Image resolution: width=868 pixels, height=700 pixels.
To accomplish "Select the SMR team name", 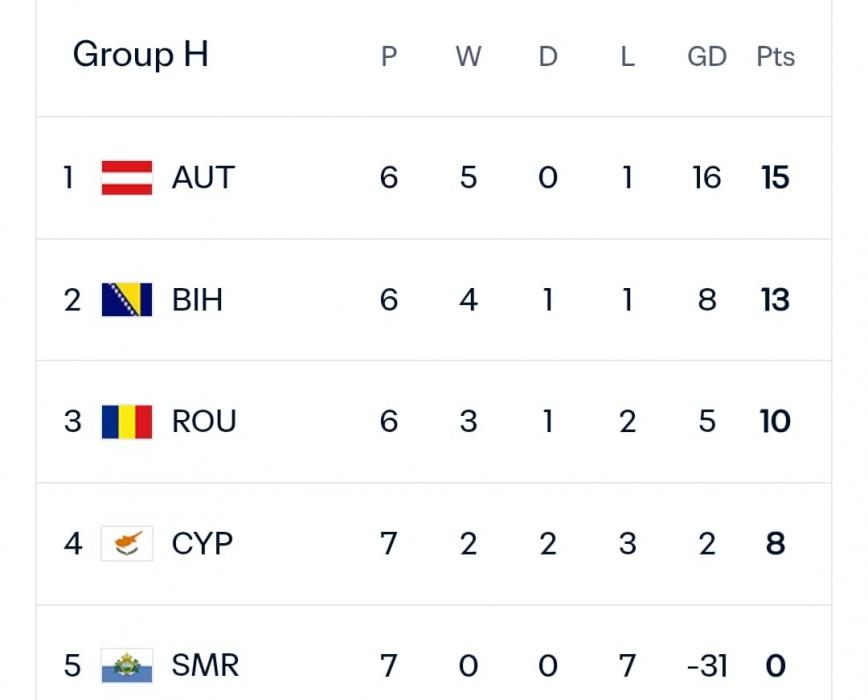I will 205,666.
